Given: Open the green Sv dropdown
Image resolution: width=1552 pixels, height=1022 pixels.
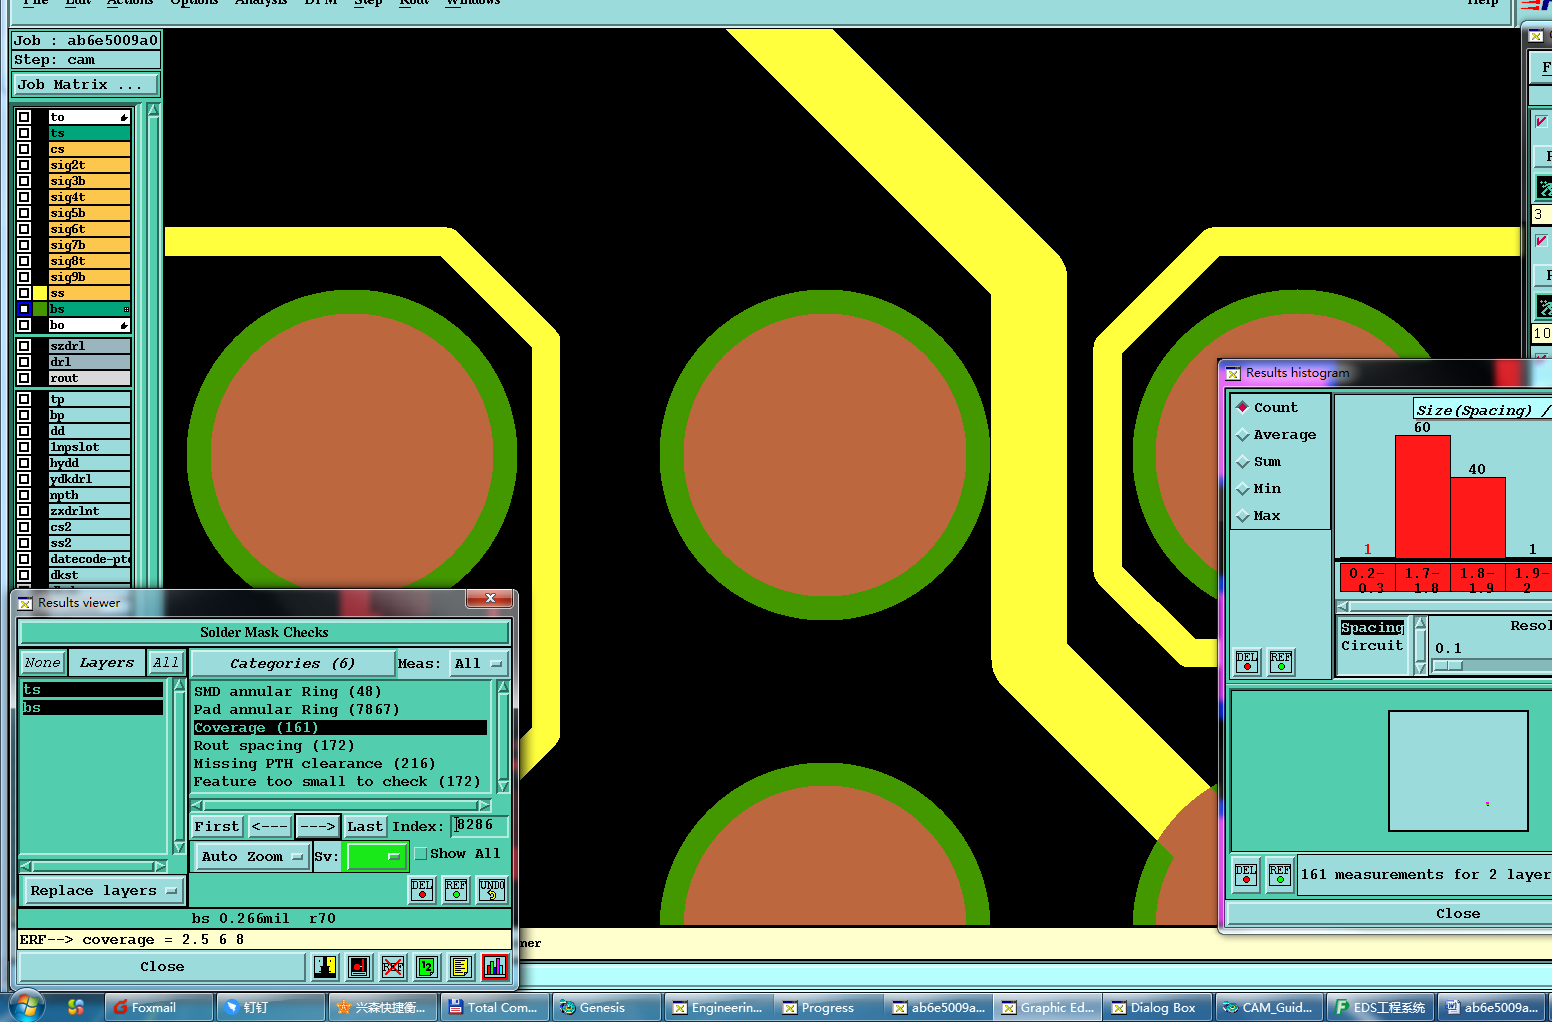Looking at the screenshot, I should (375, 856).
